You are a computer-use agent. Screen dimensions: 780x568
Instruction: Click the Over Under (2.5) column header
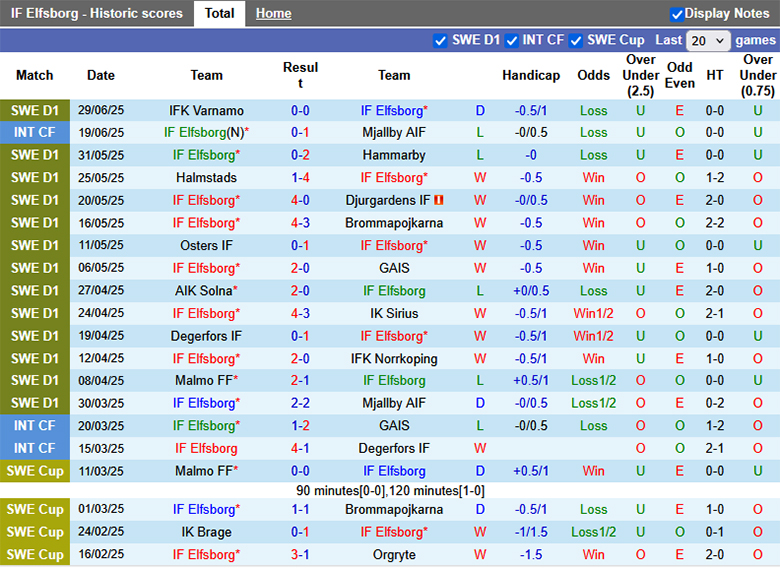[641, 75]
